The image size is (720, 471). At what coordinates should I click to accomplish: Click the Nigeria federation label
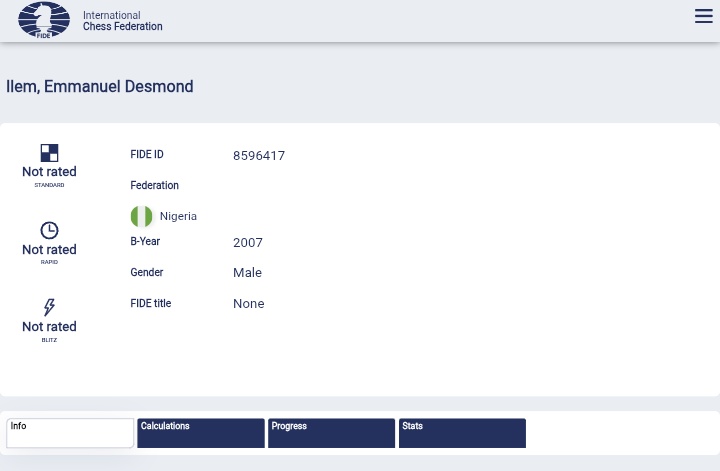(x=178, y=216)
